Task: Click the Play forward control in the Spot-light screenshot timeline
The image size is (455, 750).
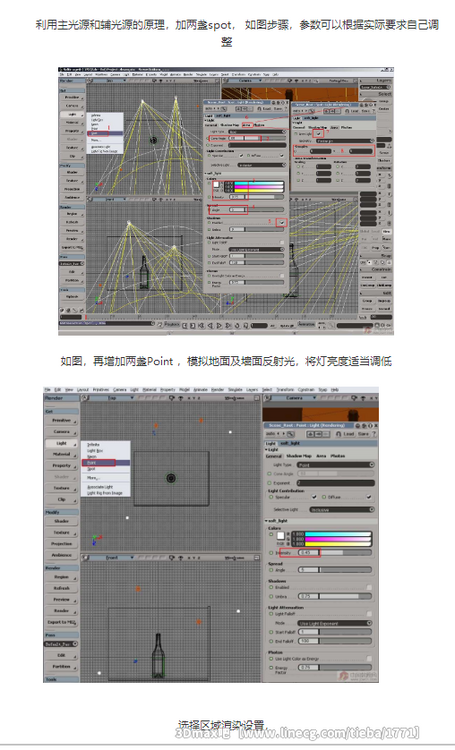Action: point(219,326)
